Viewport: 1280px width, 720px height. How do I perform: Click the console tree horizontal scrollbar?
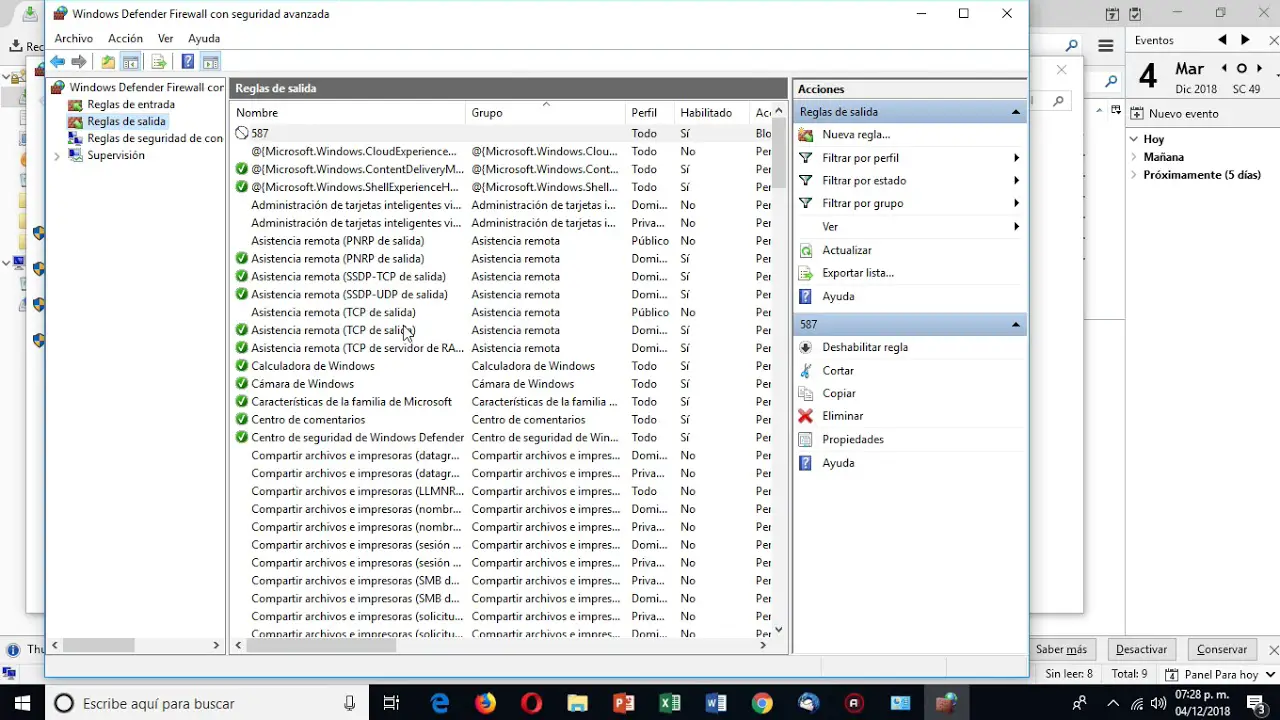pyautogui.click(x=99, y=646)
